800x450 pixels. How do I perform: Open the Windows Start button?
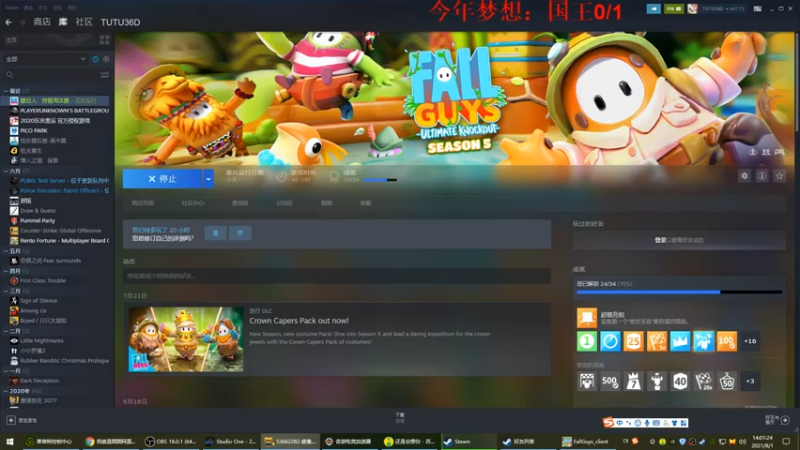pyautogui.click(x=9, y=441)
